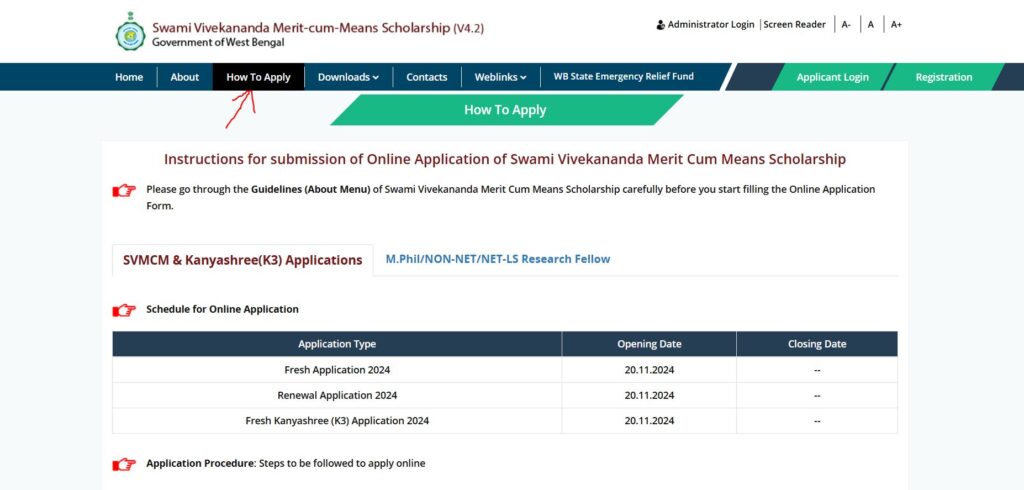
Task: Click the Administrator Login user icon
Action: pos(660,25)
